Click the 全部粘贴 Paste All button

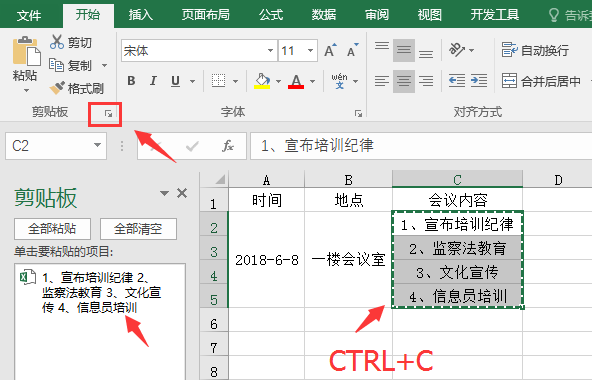(52, 229)
